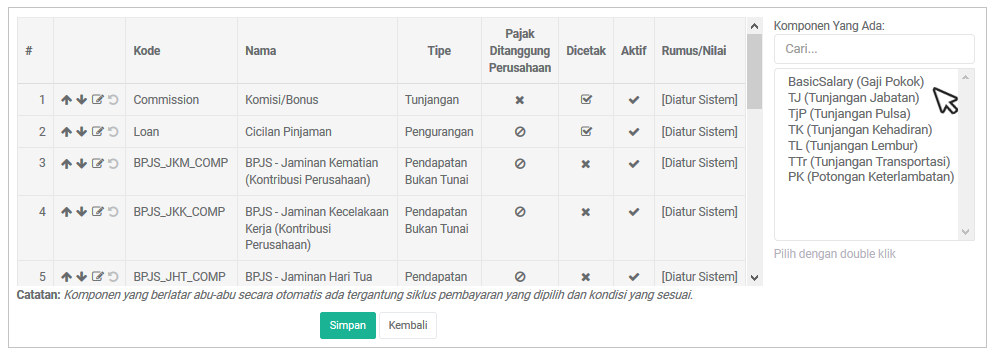Toggle Dicetak checkbox for Loan row
1001x362 pixels.
click(586, 132)
